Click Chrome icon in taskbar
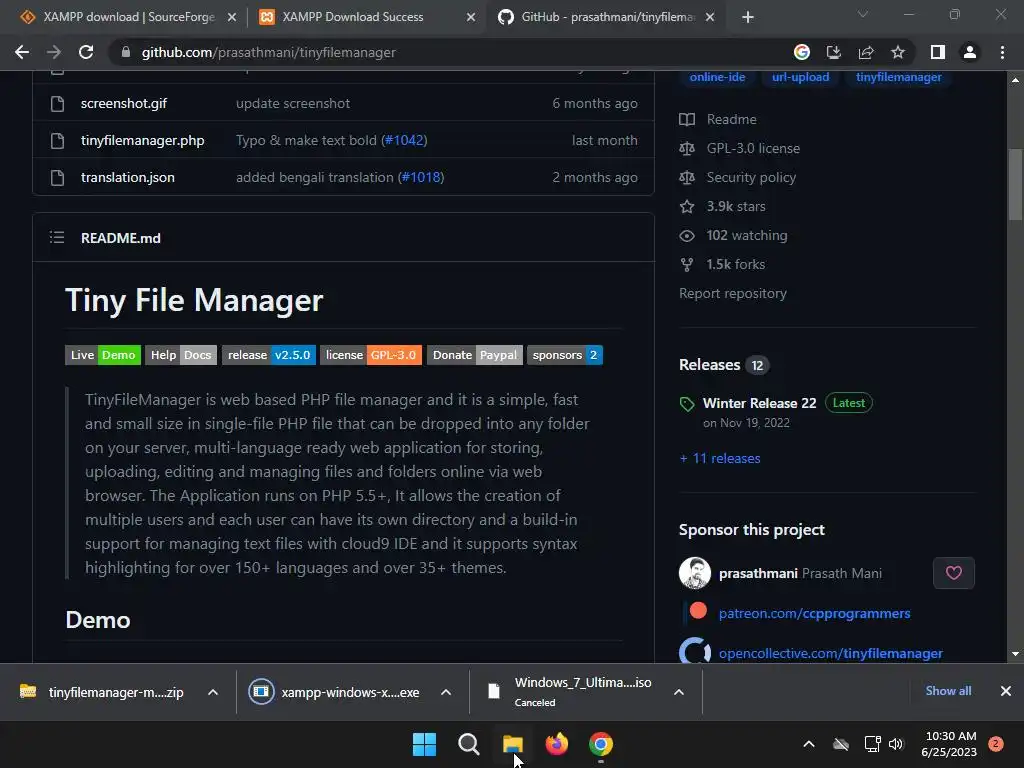This screenshot has width=1024, height=768. point(601,744)
